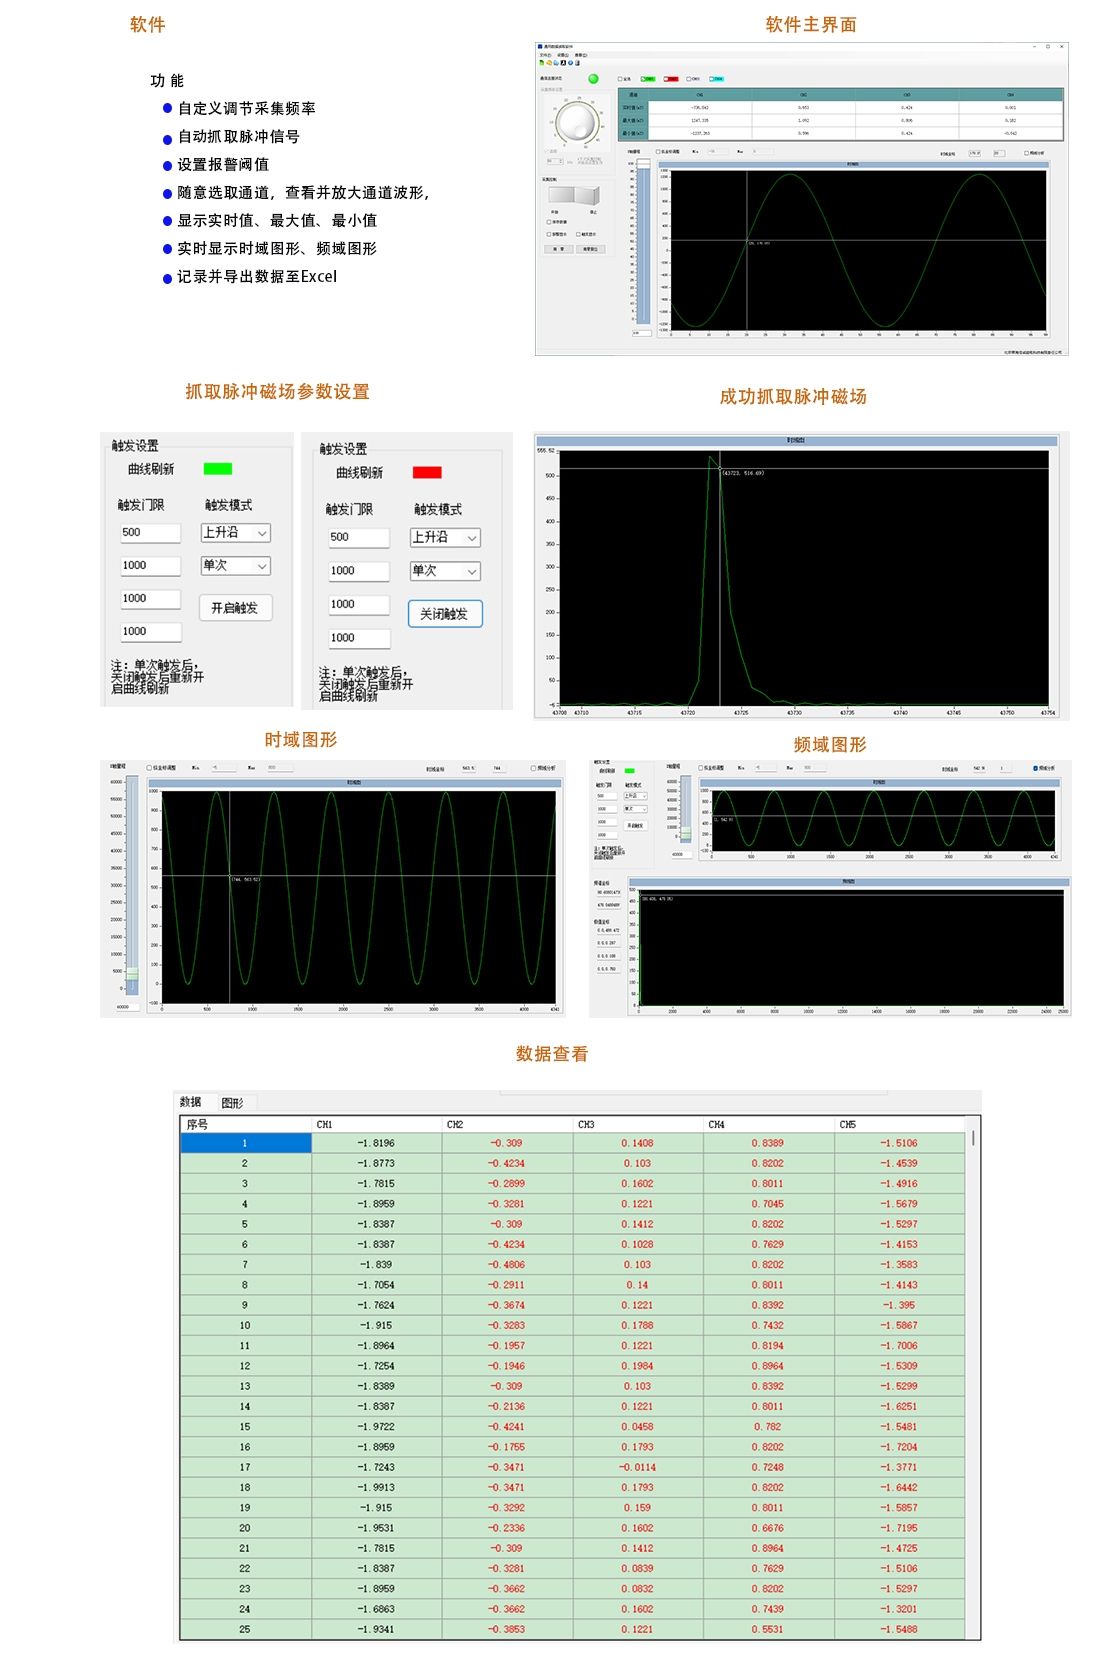Open 上升沿 trigger mode dropdown in left panel

(x=236, y=533)
